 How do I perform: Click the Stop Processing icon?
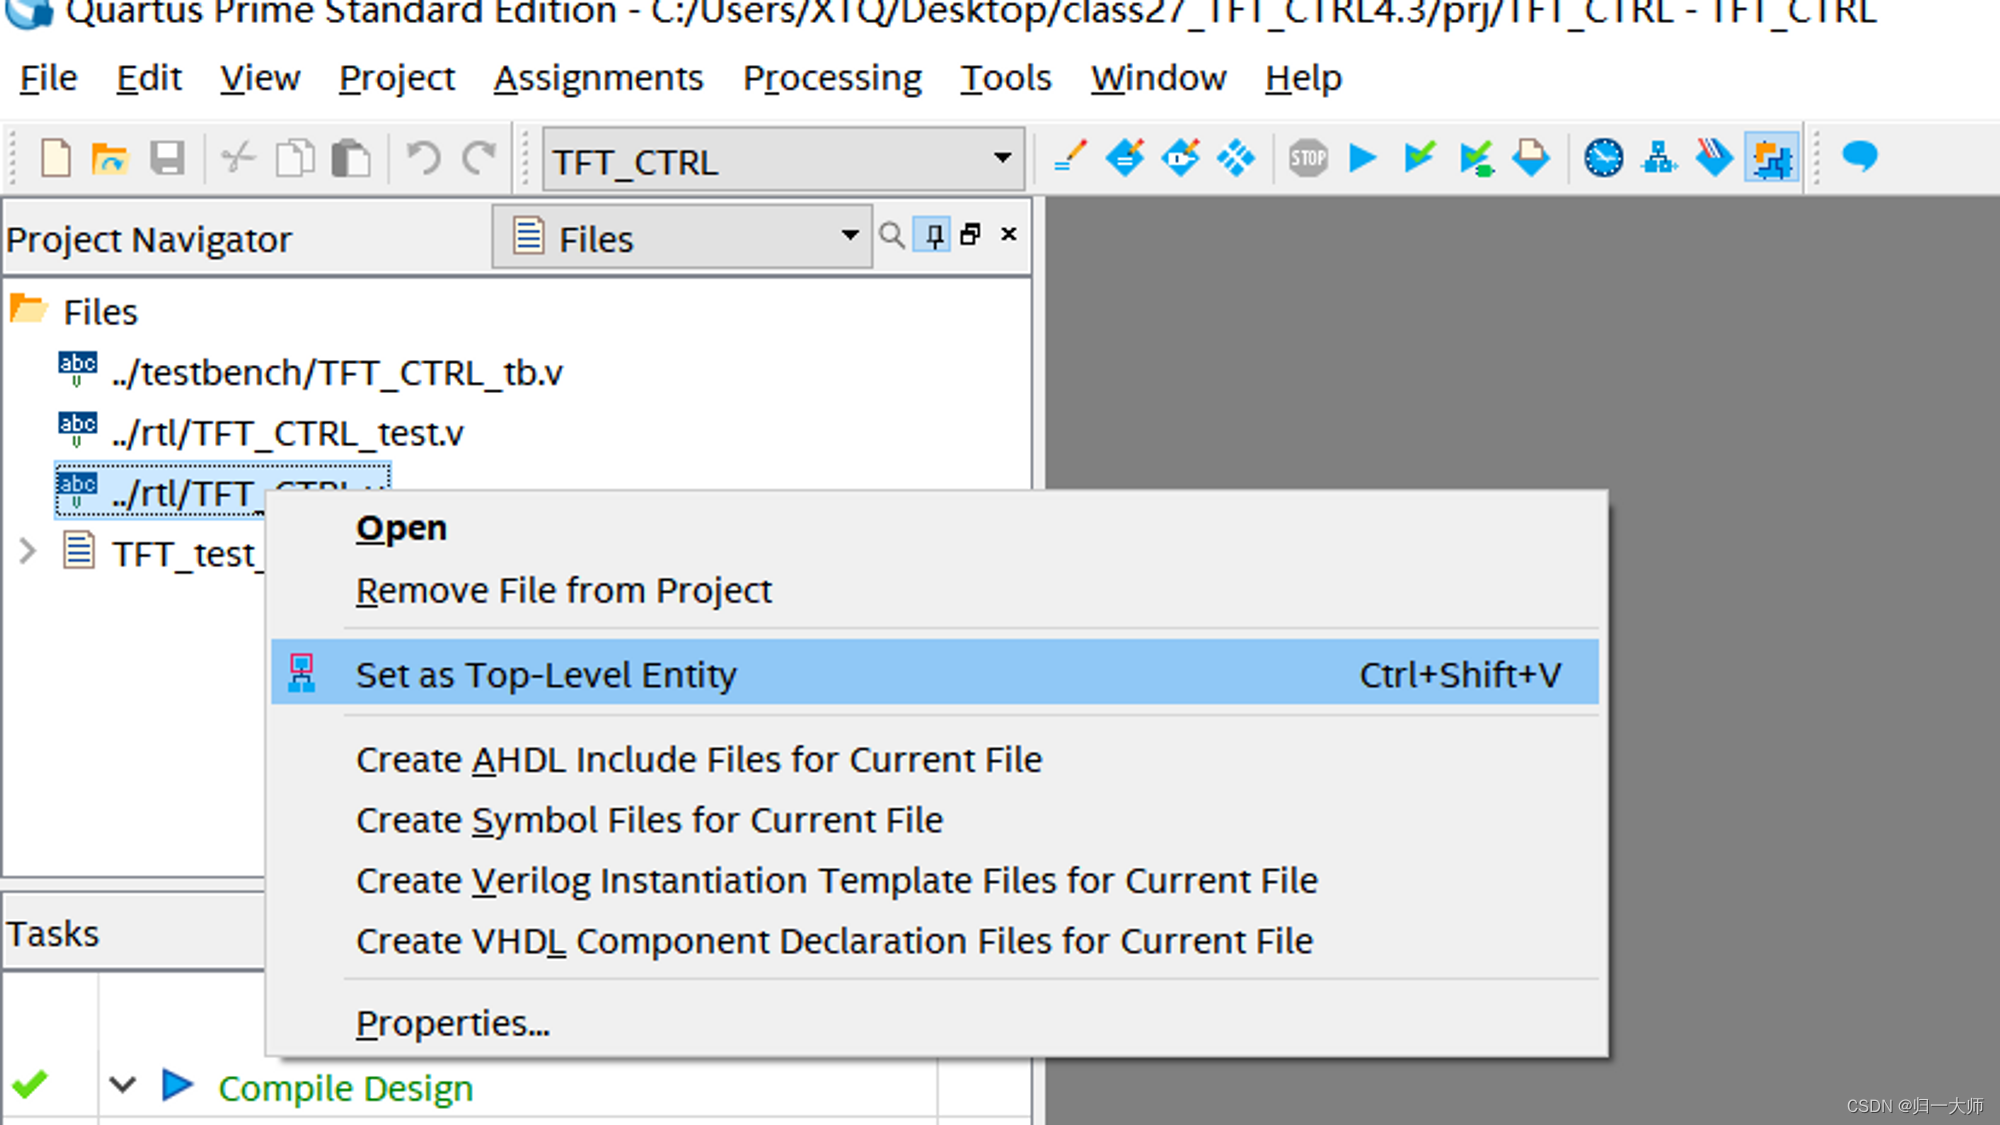(1308, 158)
